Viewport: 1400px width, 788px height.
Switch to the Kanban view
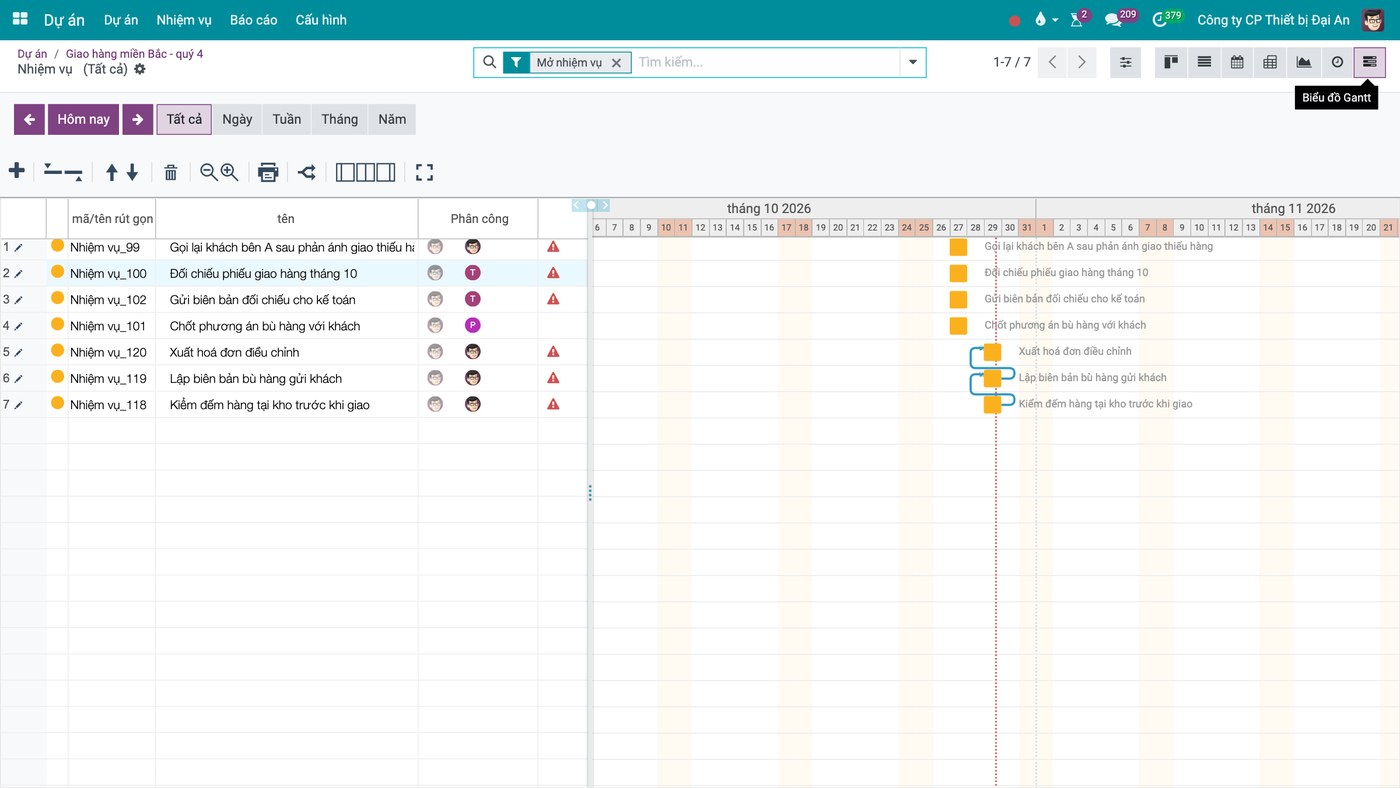(1170, 62)
